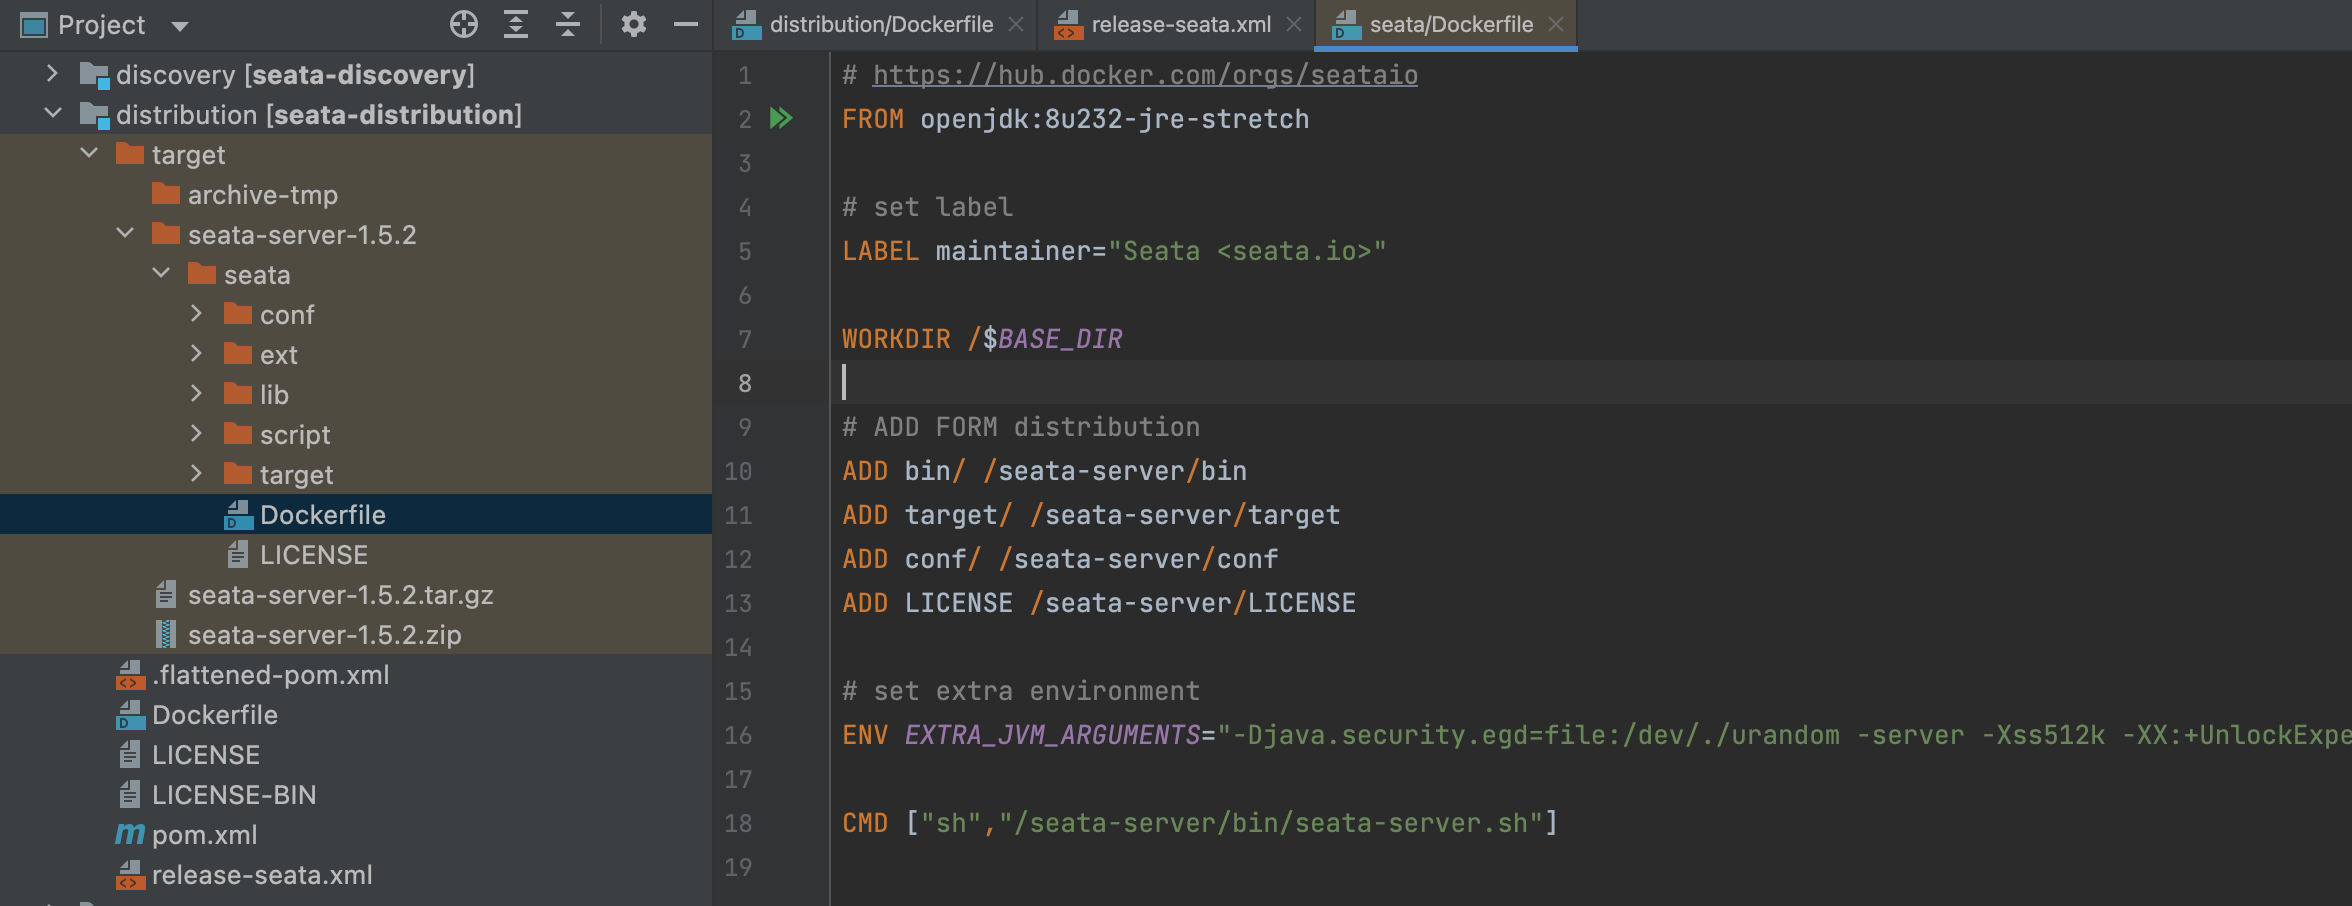Collapse the seata-server-1.5.2 folder
2352x906 pixels.
125,233
